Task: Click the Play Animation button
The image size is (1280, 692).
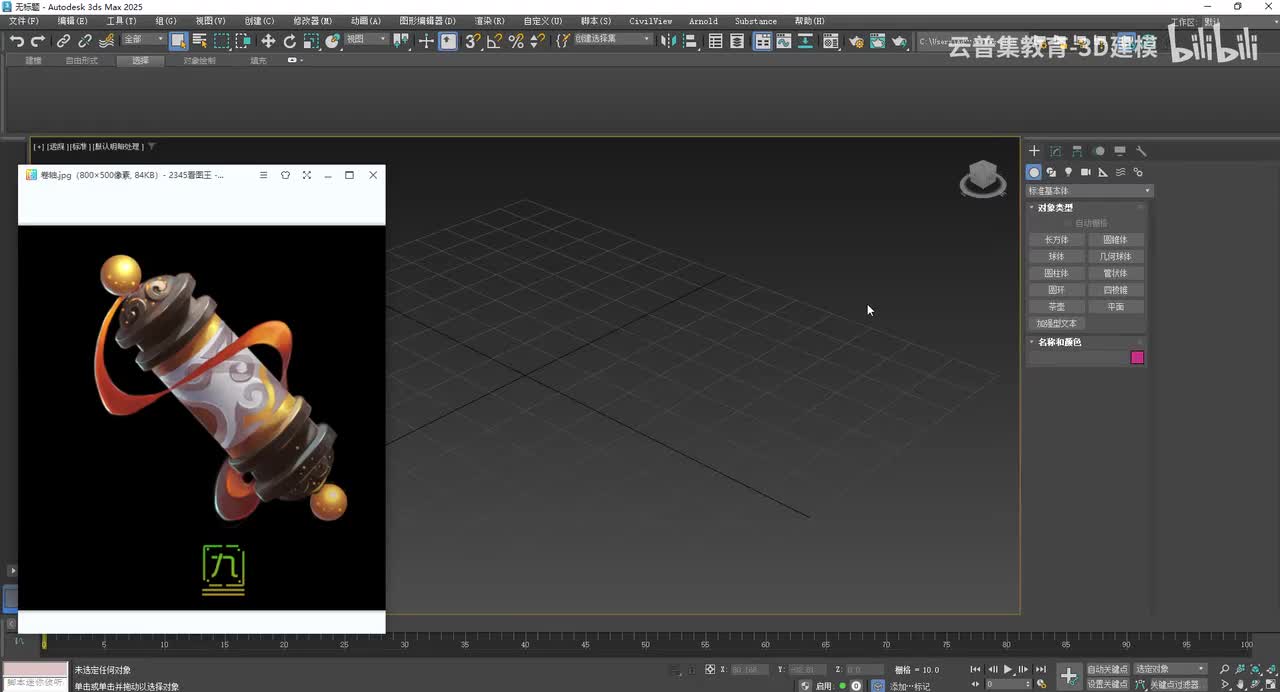Action: pyautogui.click(x=1008, y=669)
